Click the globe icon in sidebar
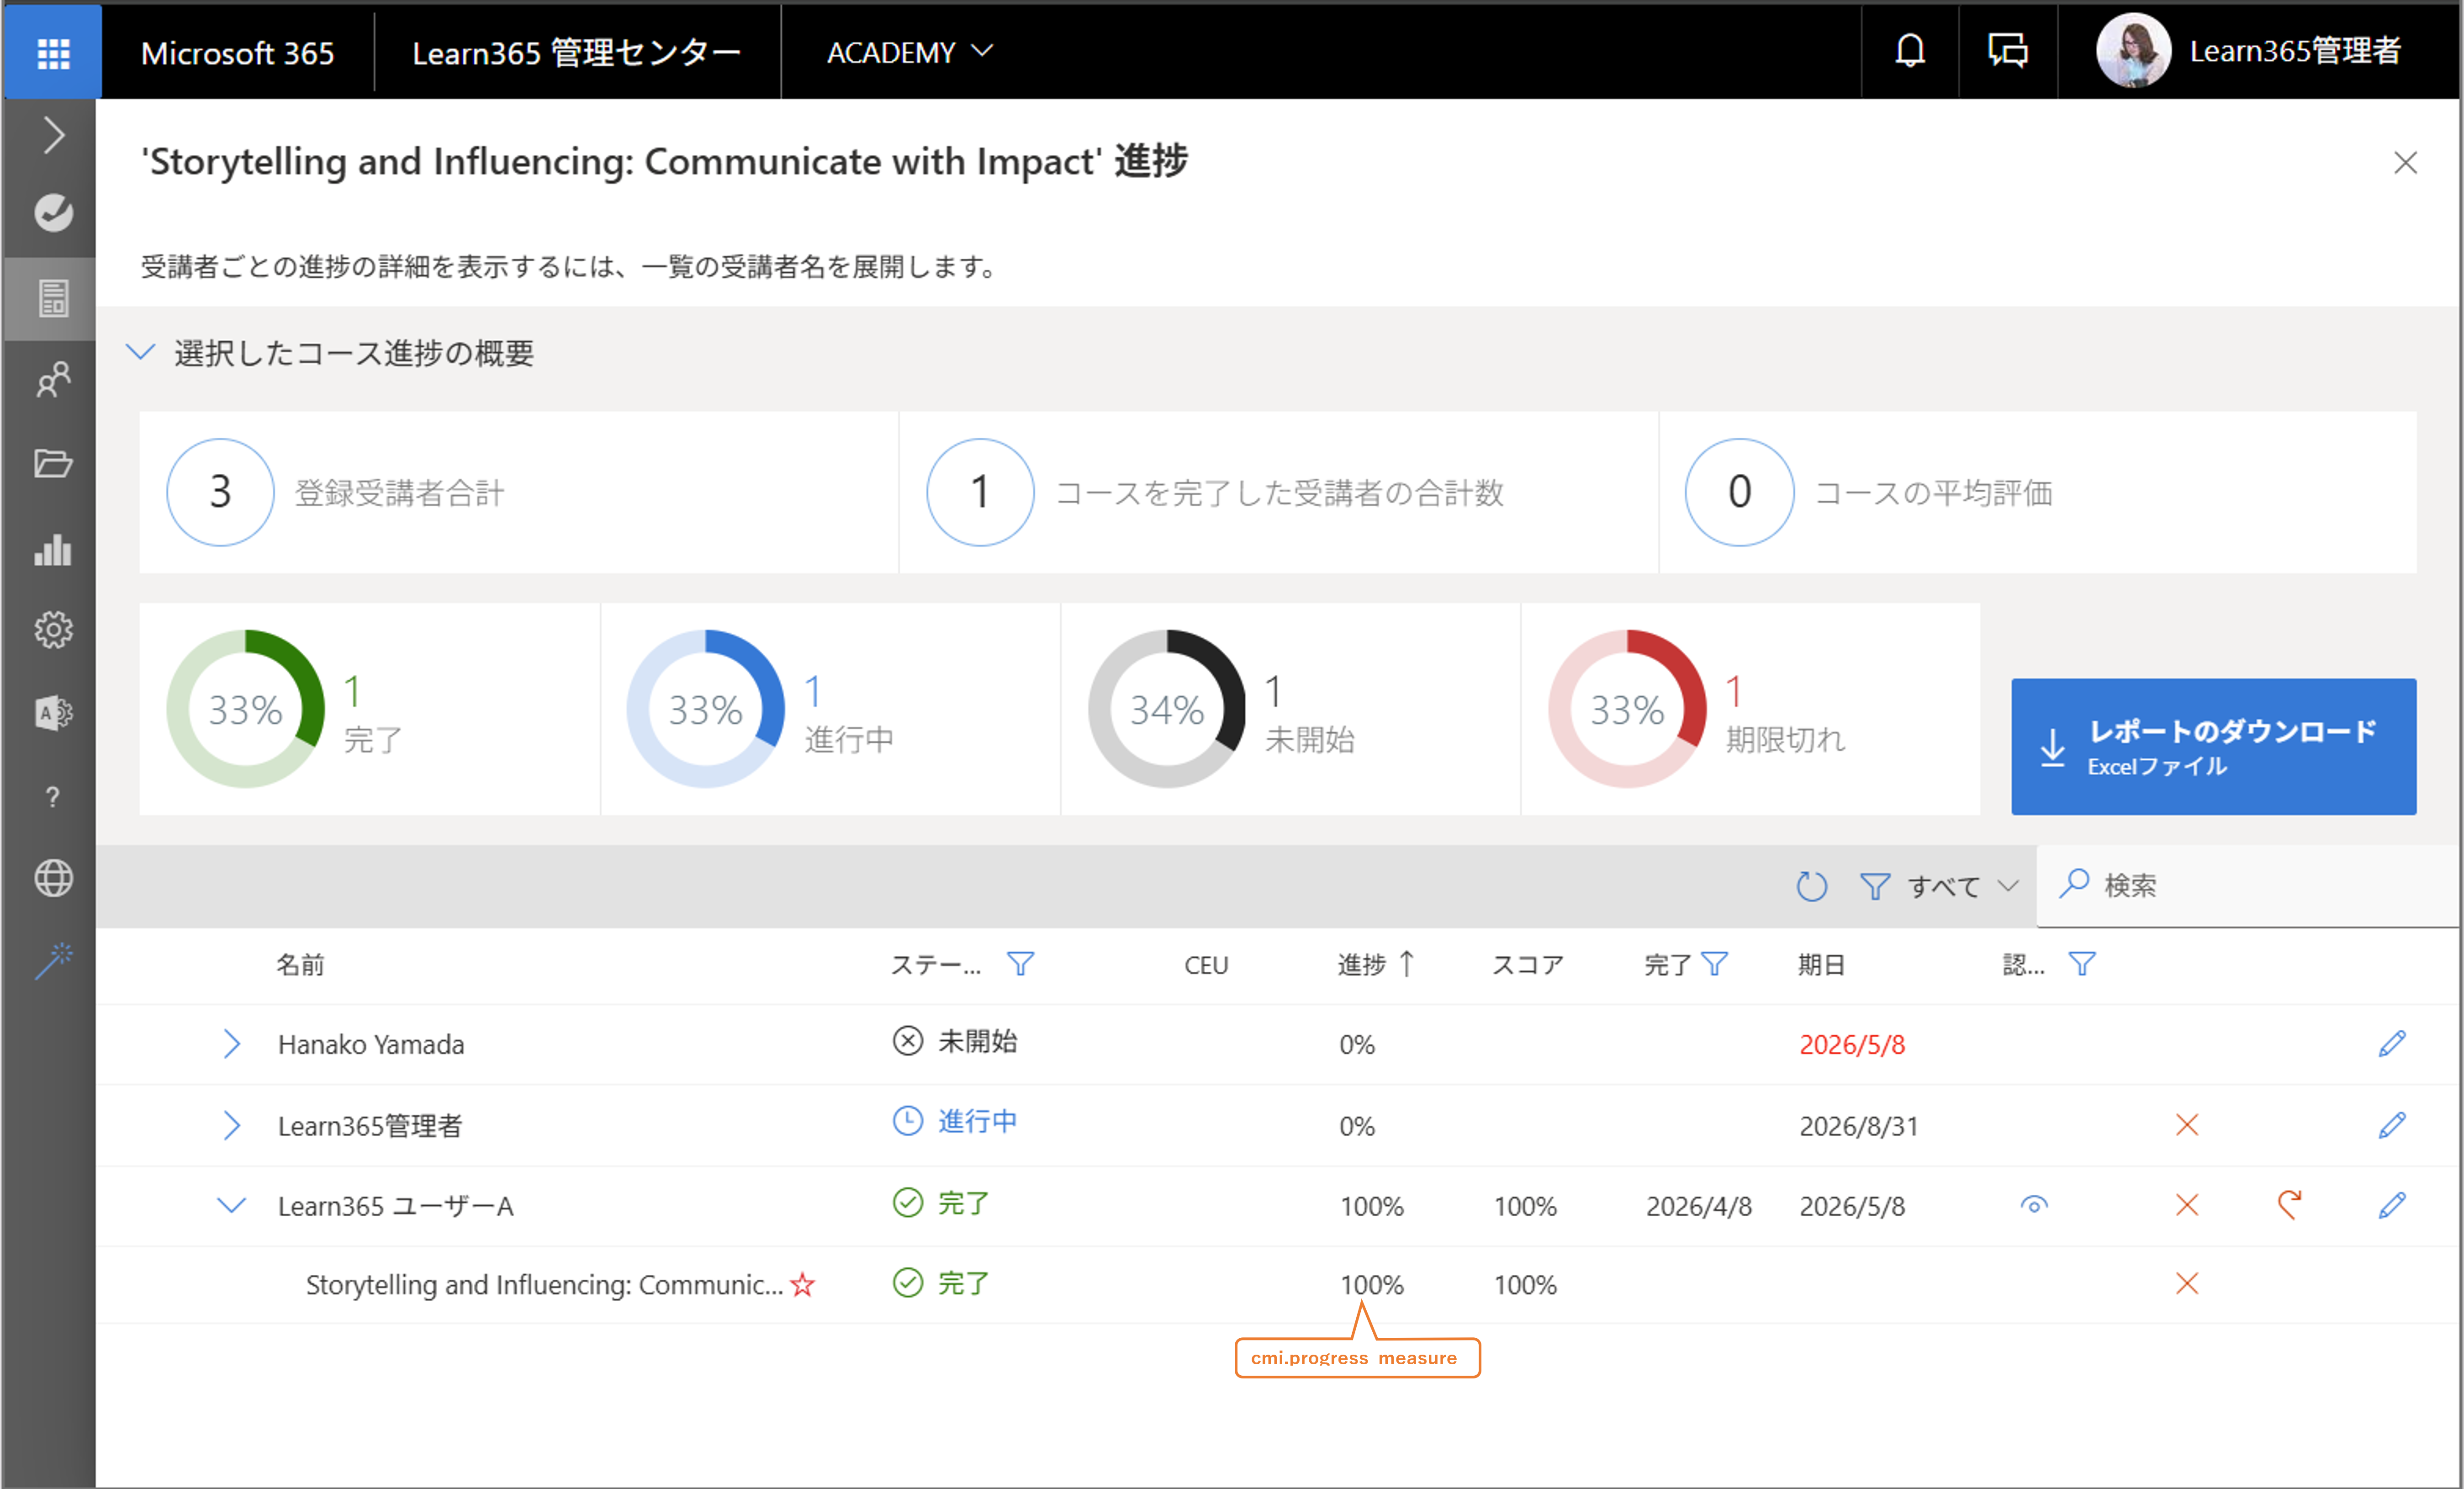 click(x=53, y=879)
